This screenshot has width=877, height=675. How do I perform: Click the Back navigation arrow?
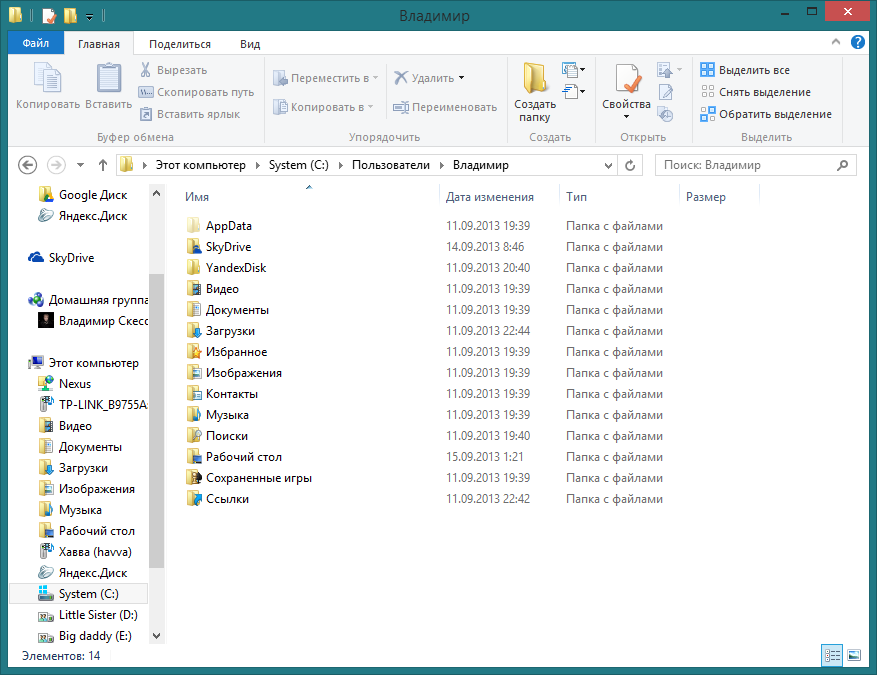(x=28, y=165)
